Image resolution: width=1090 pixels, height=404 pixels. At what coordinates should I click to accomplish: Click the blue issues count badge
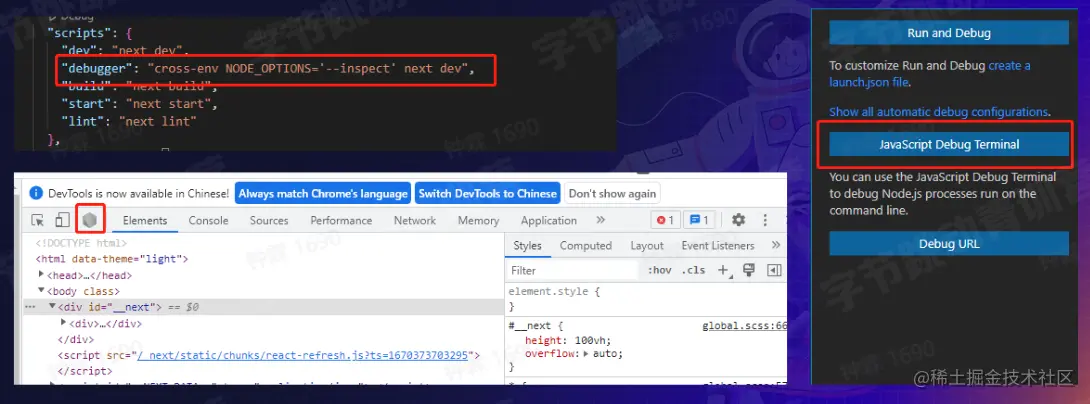click(x=699, y=220)
